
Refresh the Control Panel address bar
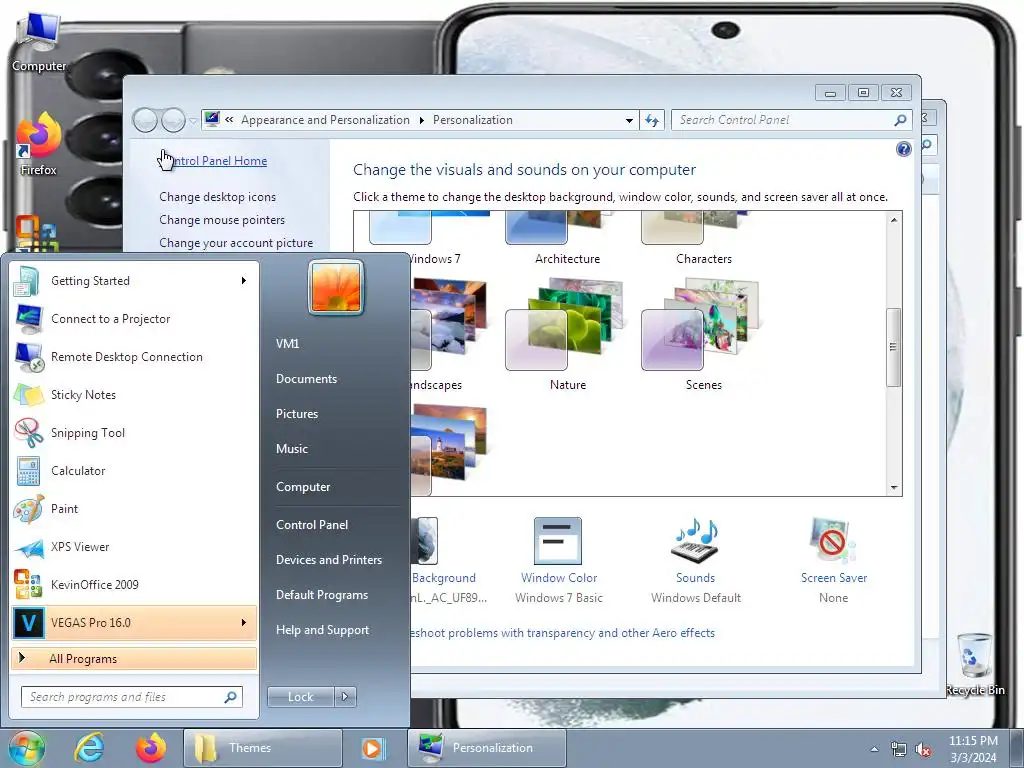click(x=652, y=120)
